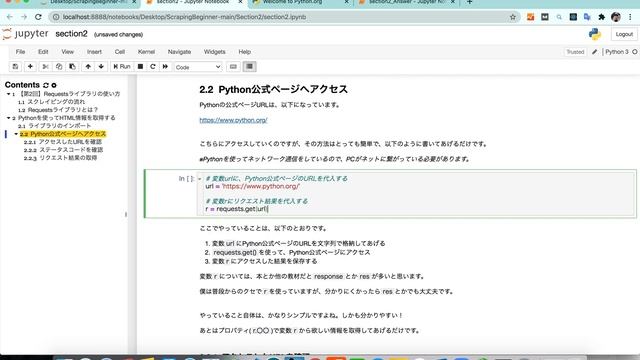Click the 2.2 Python公式ページへアクセス heading
This screenshot has height=360, width=640.
click(273, 89)
